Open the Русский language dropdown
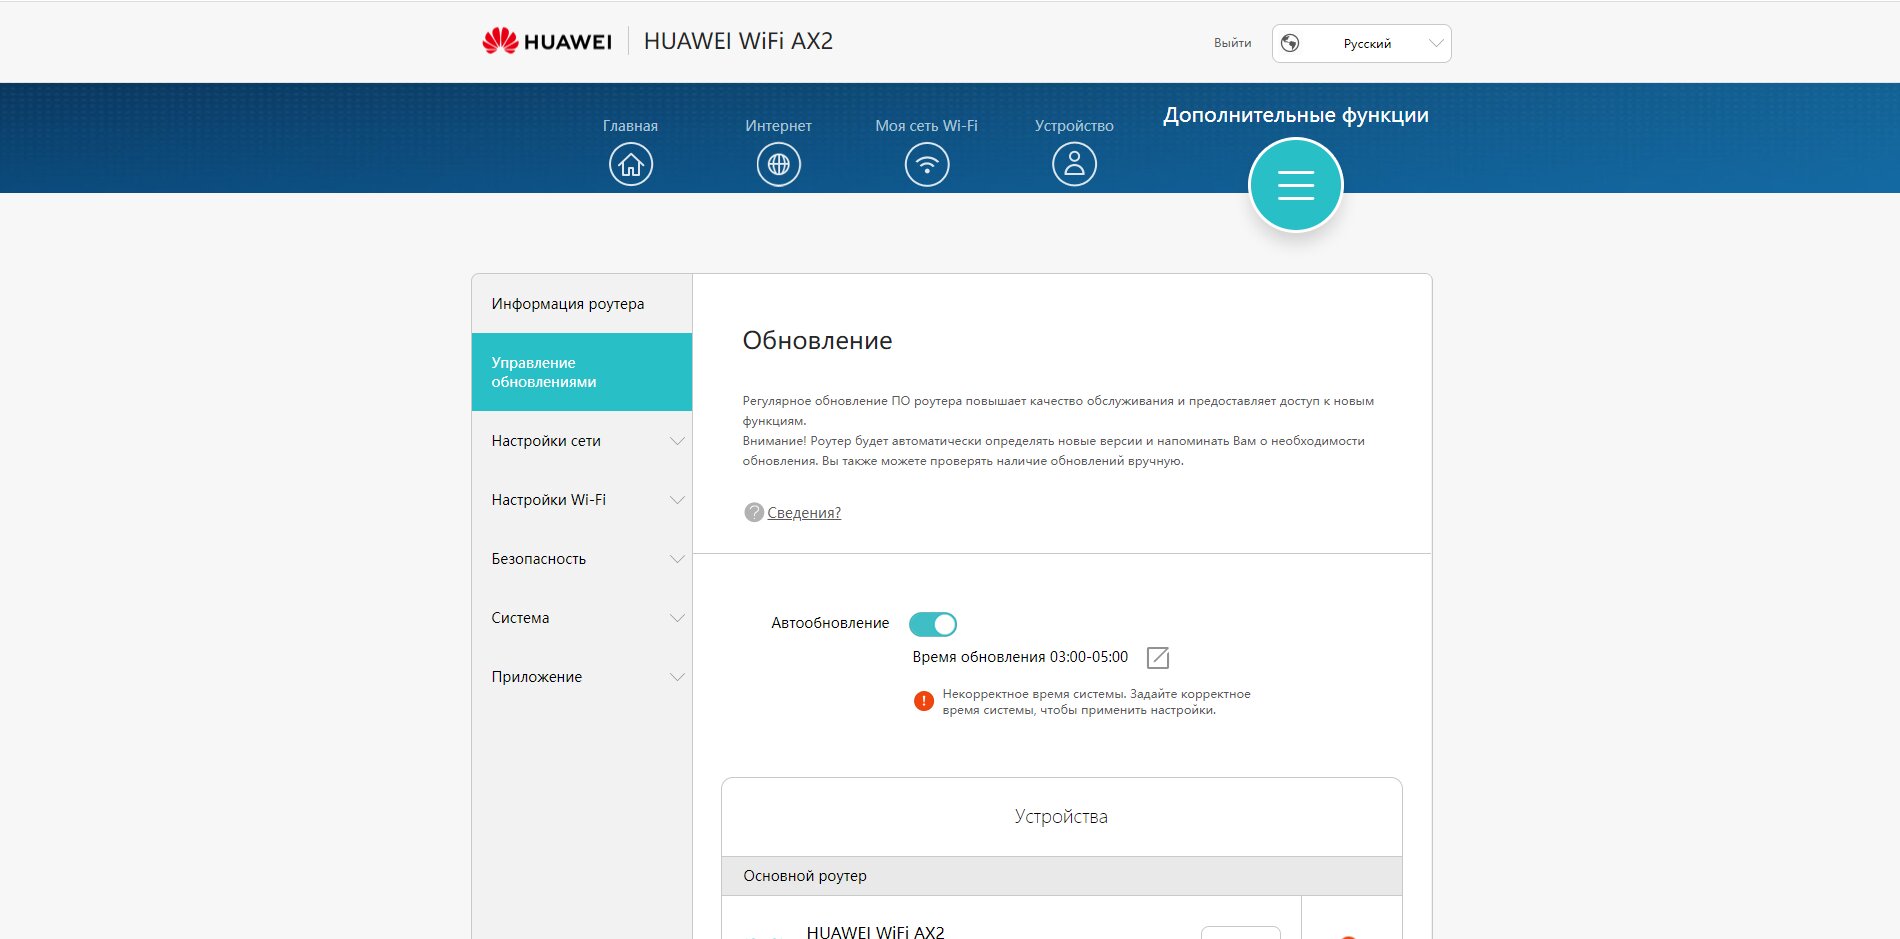 [1362, 43]
